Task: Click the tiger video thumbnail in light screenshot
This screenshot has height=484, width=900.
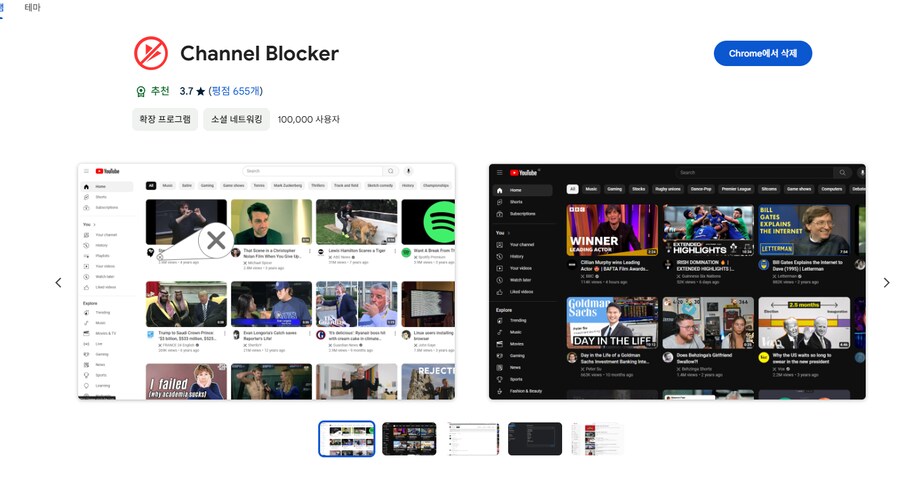Action: (x=356, y=222)
